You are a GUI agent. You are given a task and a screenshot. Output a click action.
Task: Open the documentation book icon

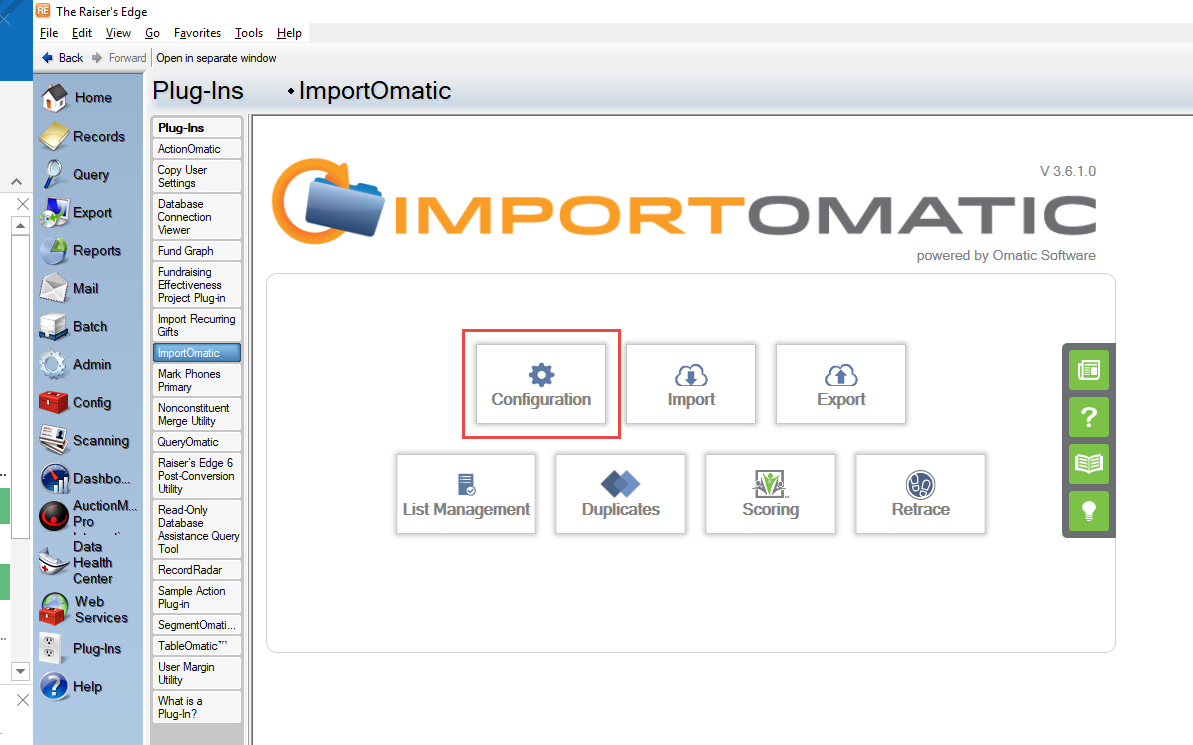[x=1088, y=464]
